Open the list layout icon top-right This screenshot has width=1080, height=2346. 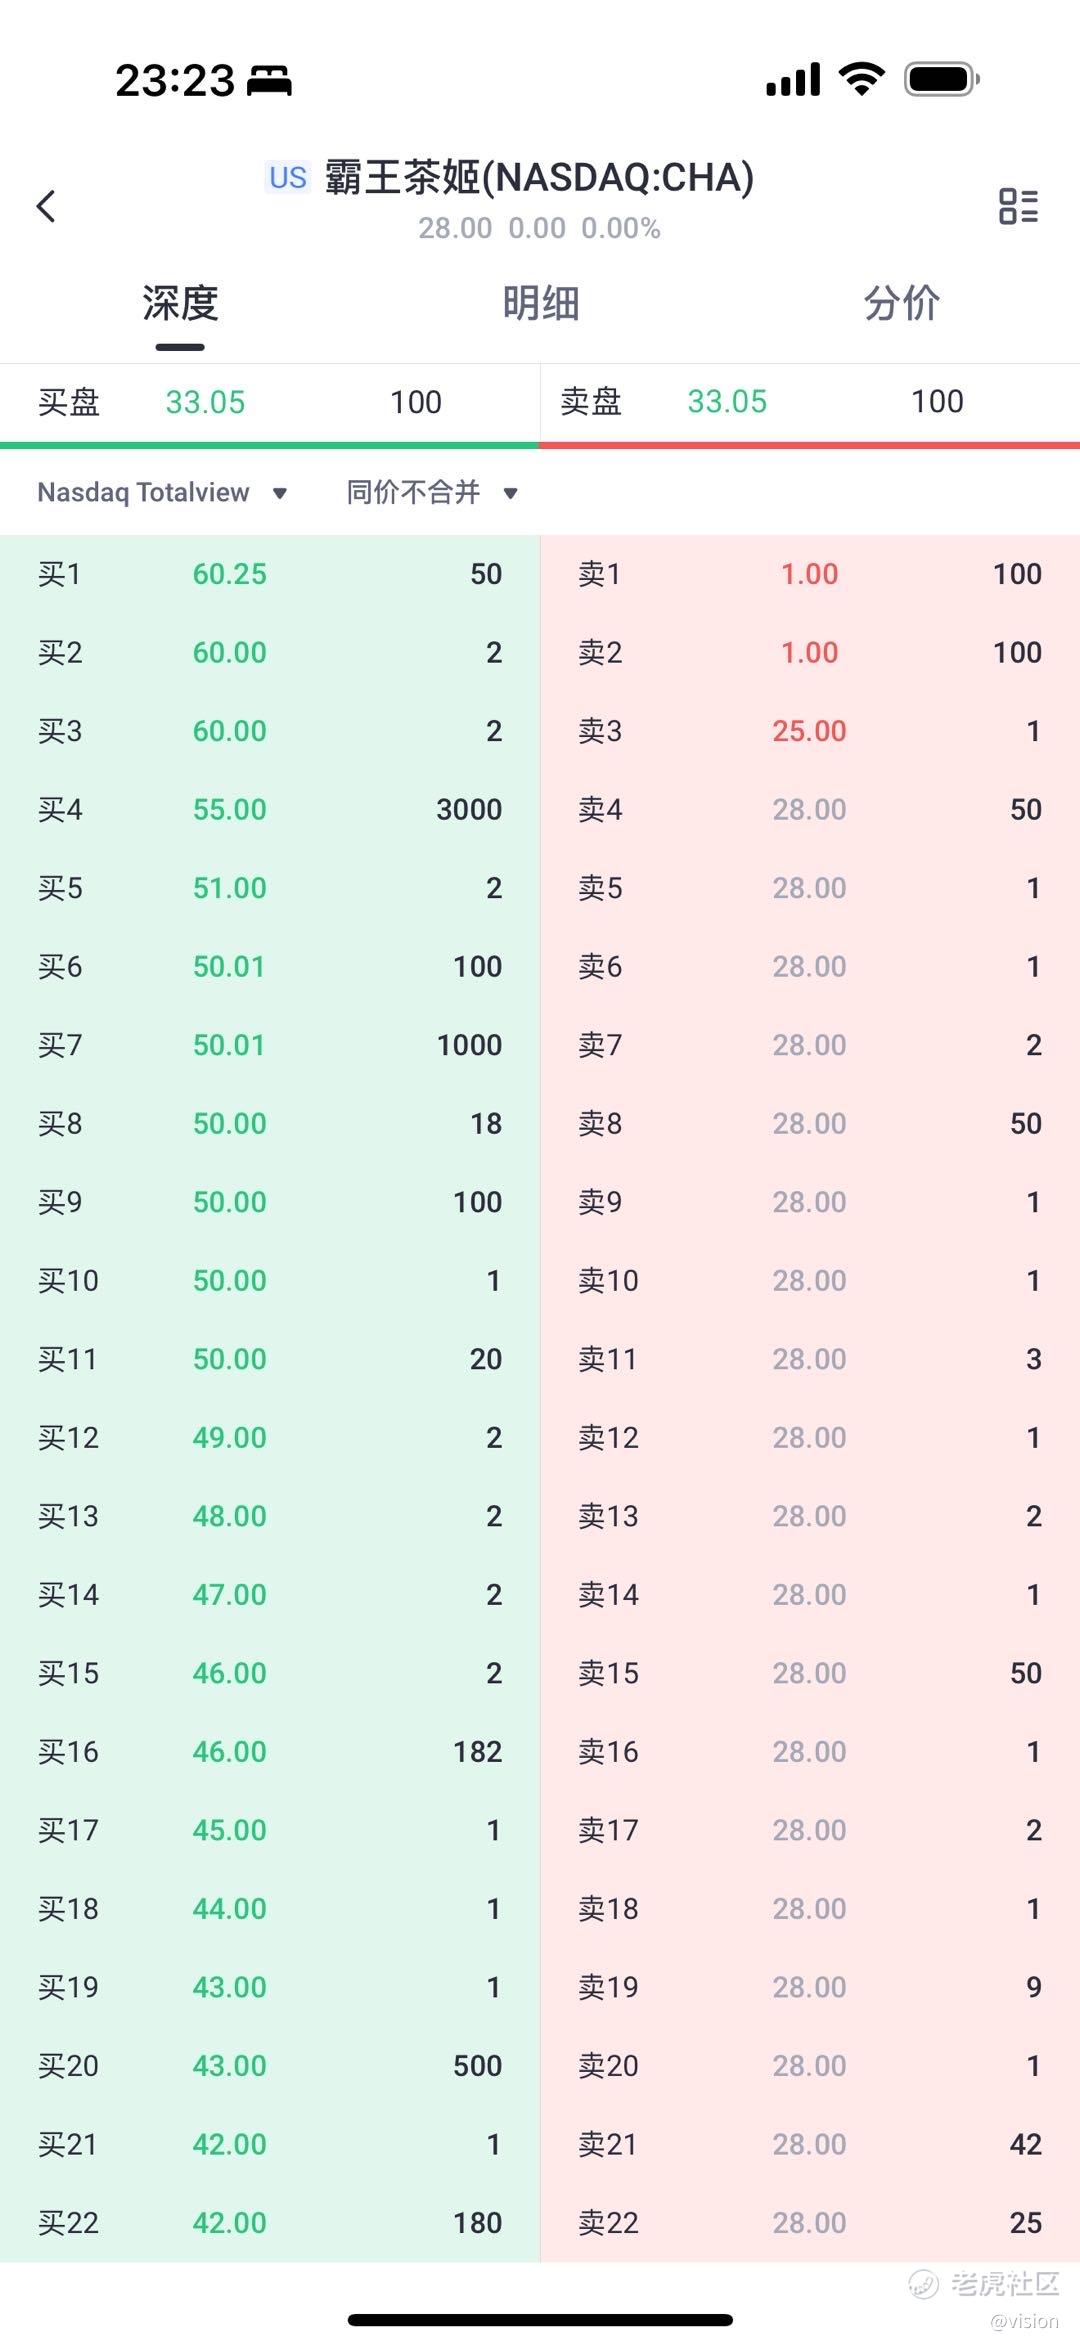(1018, 207)
